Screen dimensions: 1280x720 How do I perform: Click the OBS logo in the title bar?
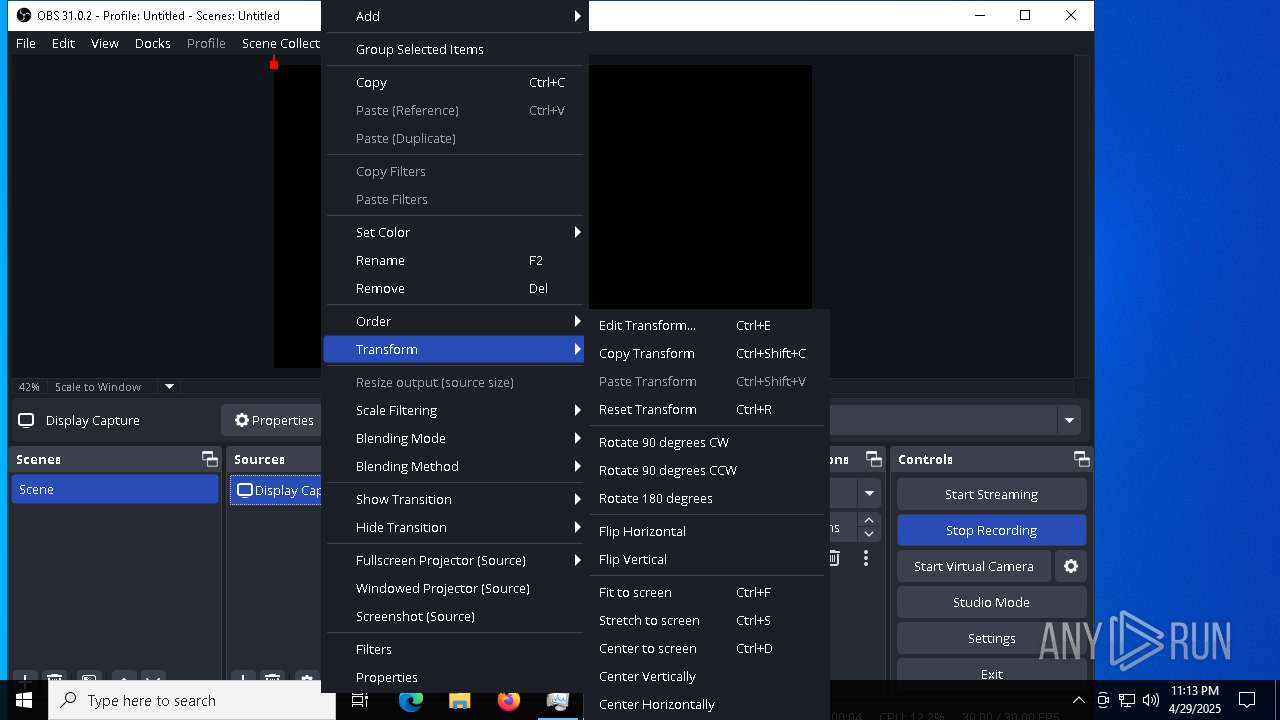(x=24, y=15)
